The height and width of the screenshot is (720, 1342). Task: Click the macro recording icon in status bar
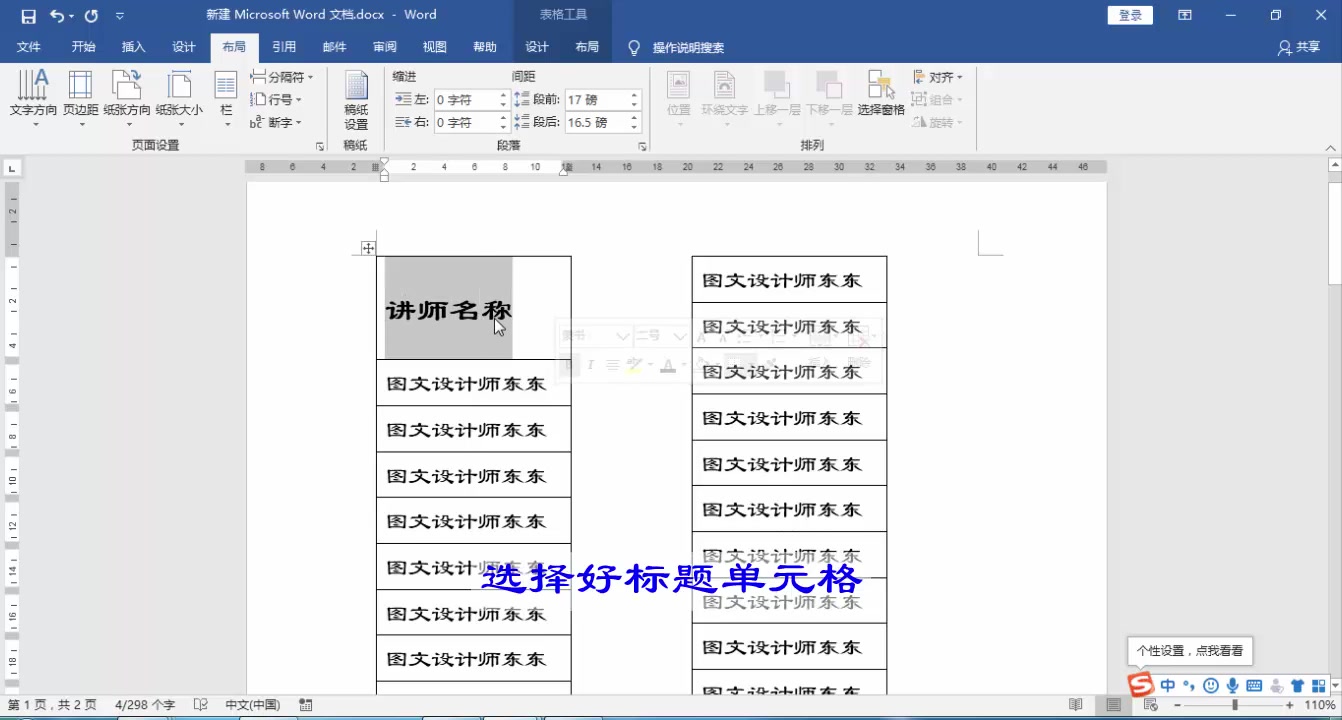coord(306,705)
